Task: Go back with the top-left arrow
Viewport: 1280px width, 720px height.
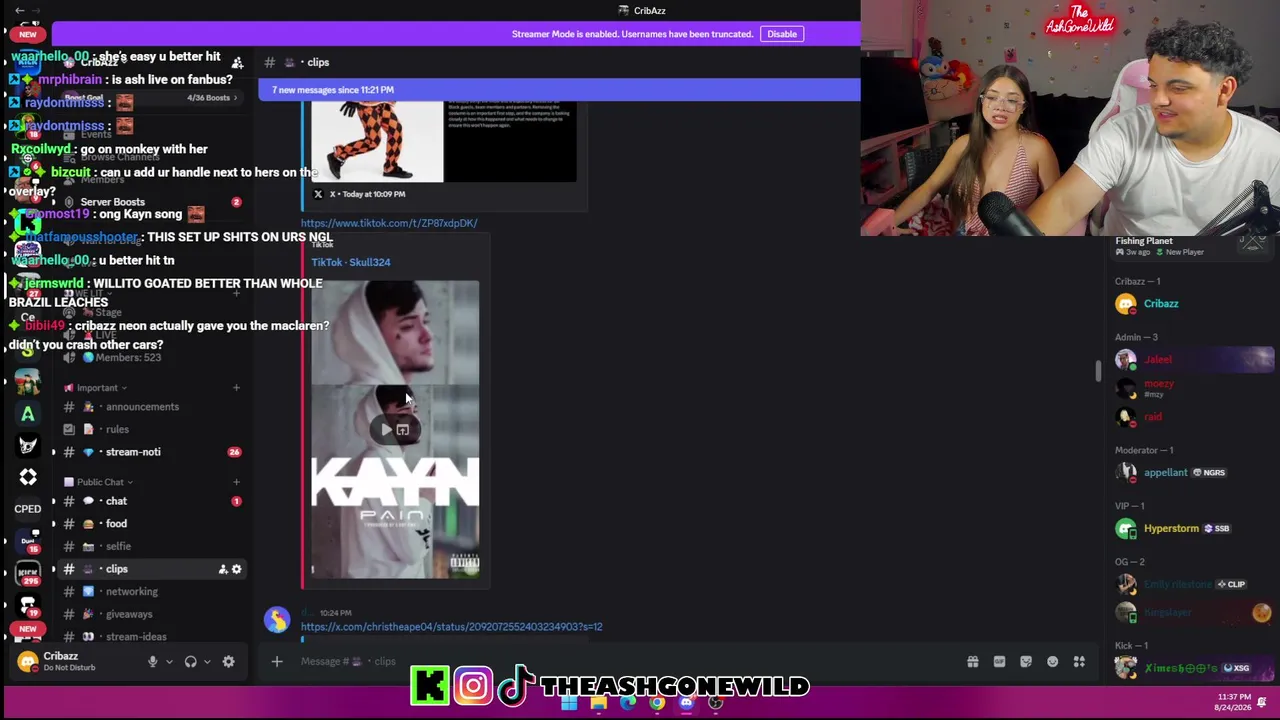Action: [20, 10]
